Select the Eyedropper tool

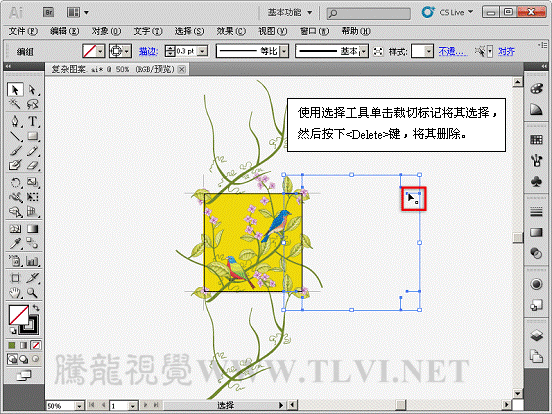click(15, 243)
